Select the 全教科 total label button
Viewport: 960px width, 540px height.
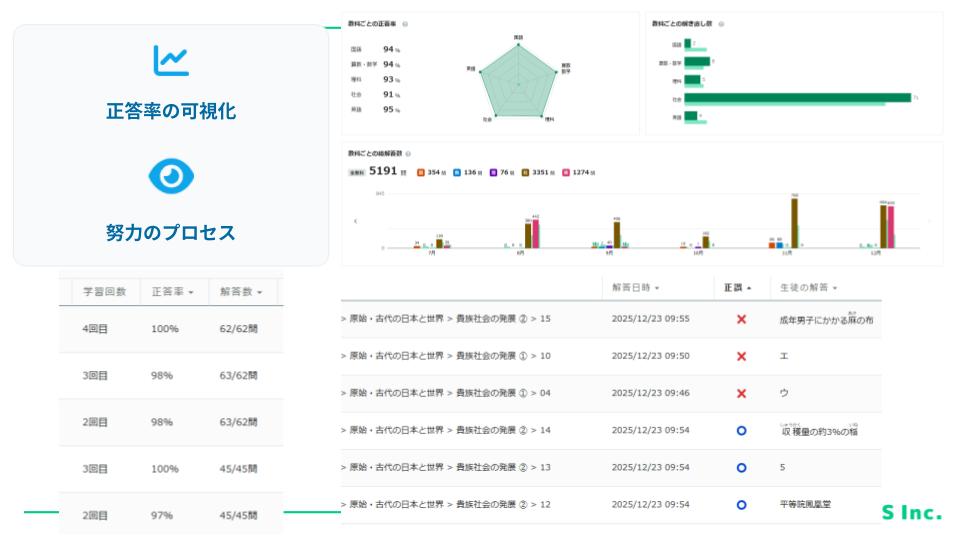tap(356, 172)
